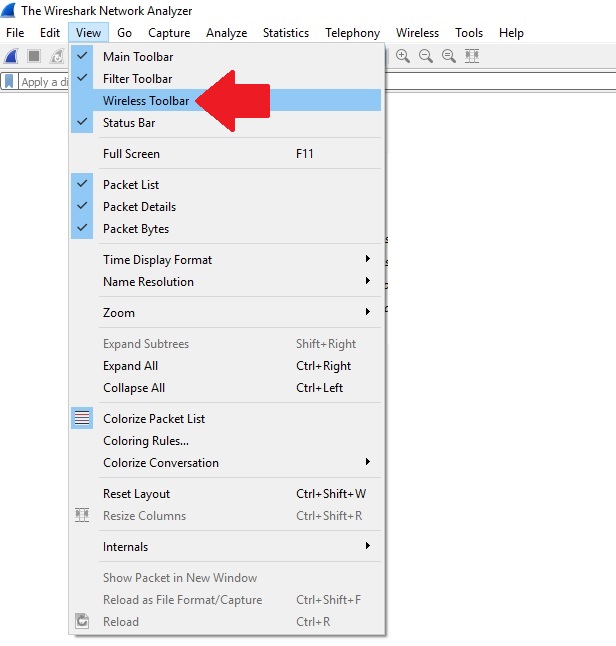
Task: Open the Help menu
Action: click(x=511, y=33)
